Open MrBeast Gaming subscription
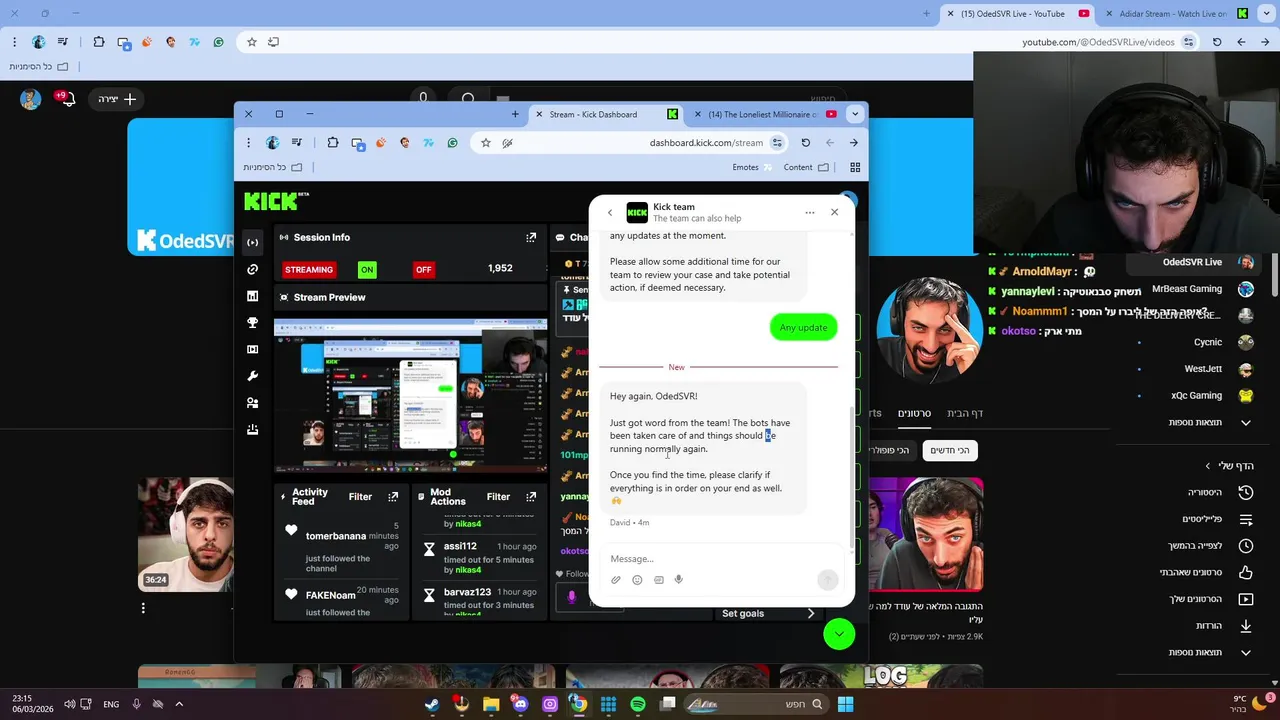Image resolution: width=1280 pixels, height=720 pixels. [1203, 289]
